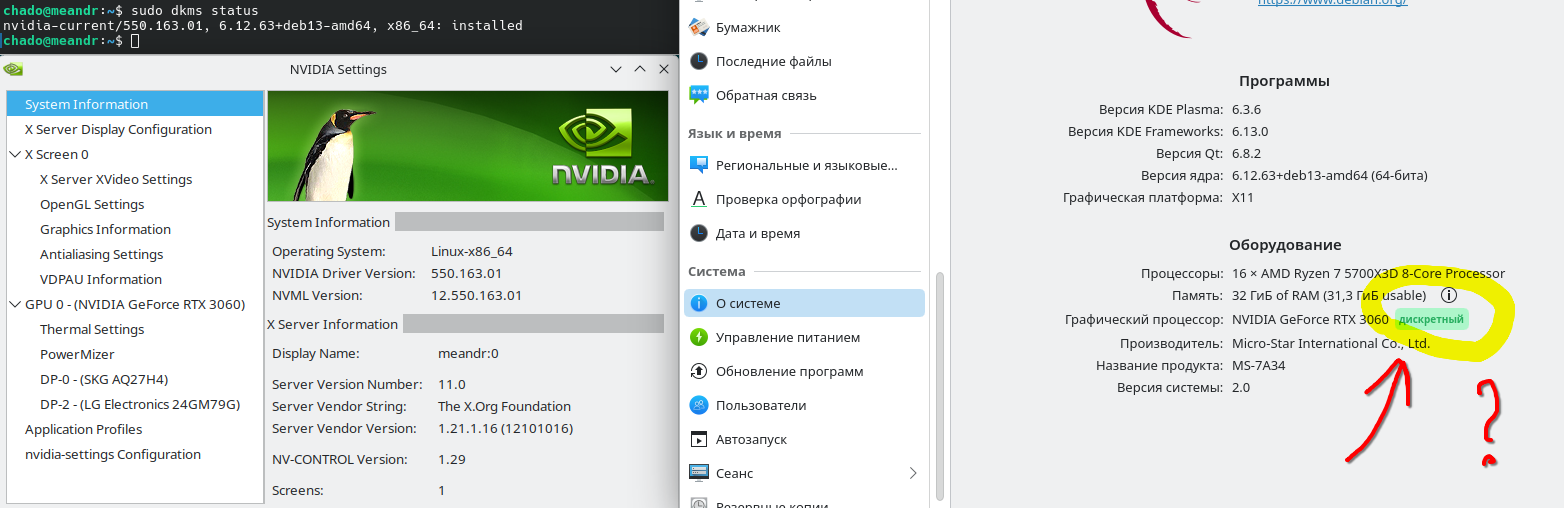Click kernel version 6.12.63+deb13-amd64 in About
The width and height of the screenshot is (1564, 508).
[x=1329, y=175]
